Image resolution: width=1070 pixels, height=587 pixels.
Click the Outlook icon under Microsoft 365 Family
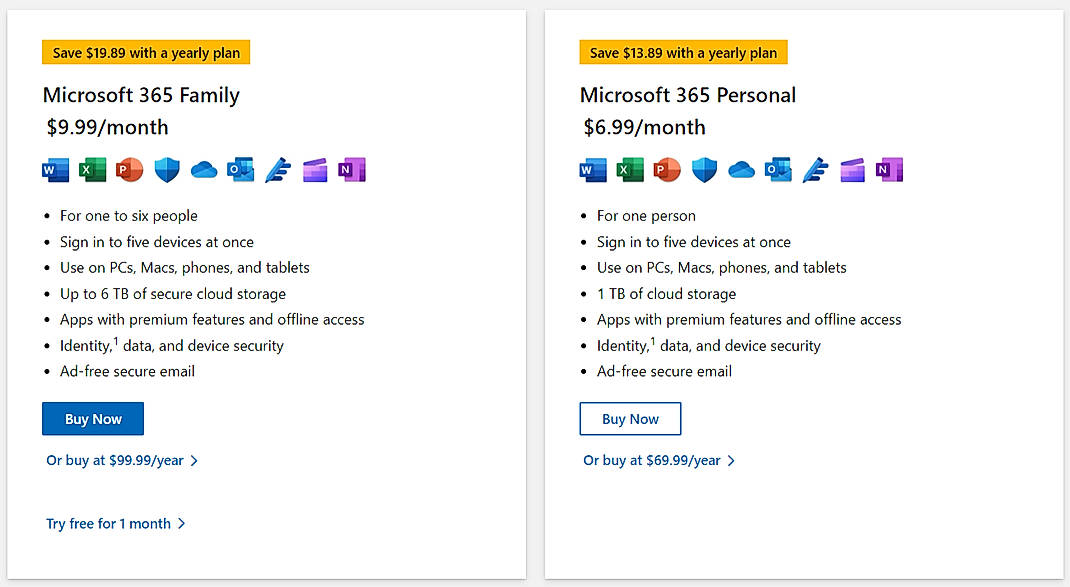[240, 170]
